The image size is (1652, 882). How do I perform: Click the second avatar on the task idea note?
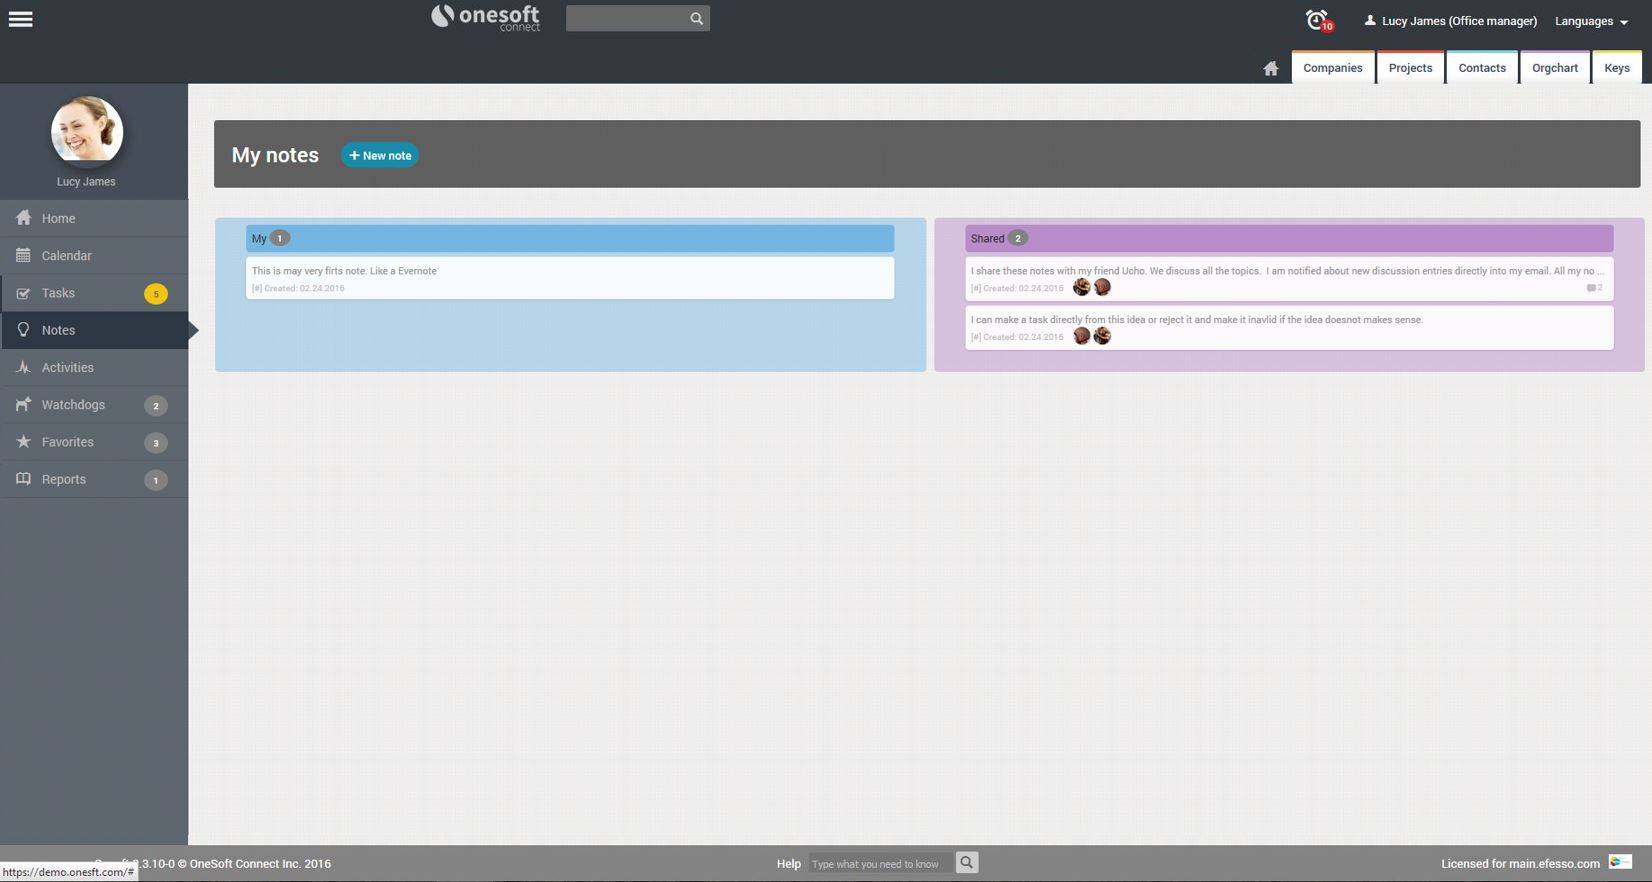[x=1102, y=336]
